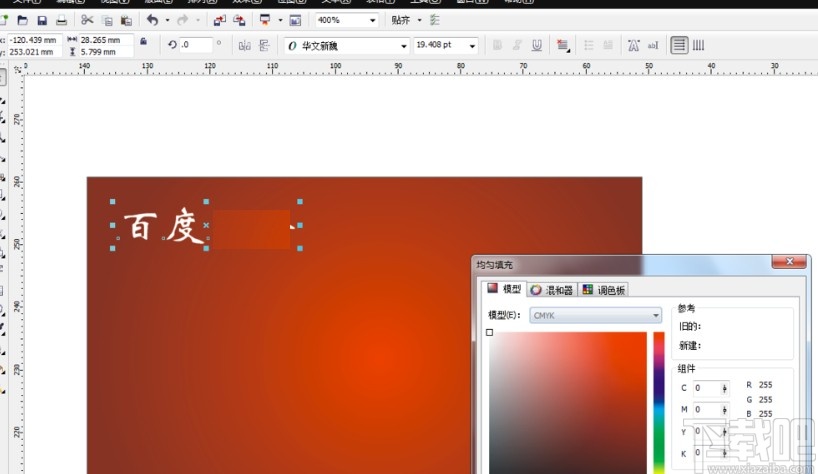Viewport: 818px width, 474px height.
Task: Switch to the 调色板 tab
Action: [x=604, y=290]
